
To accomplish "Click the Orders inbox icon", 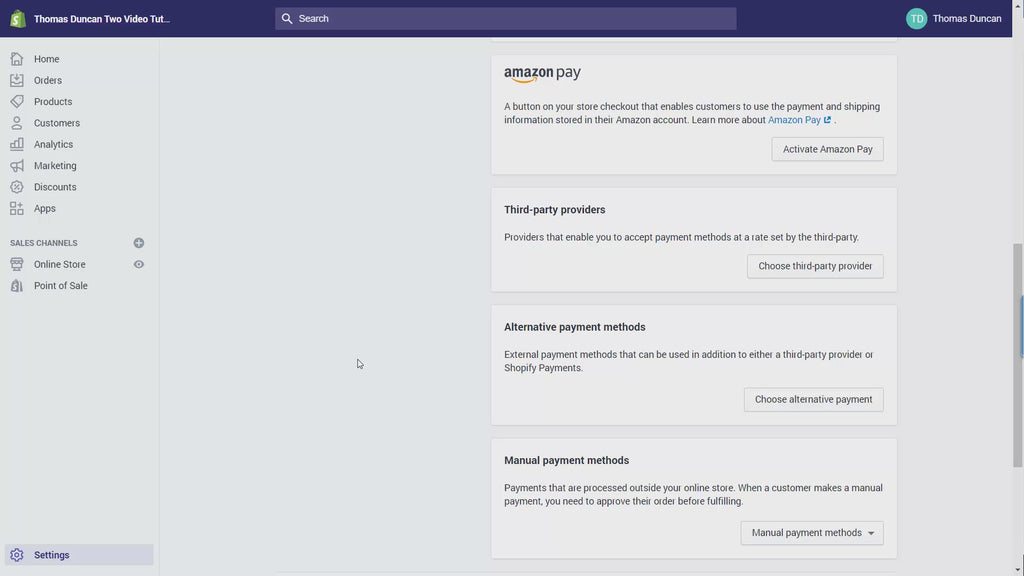I will [17, 80].
